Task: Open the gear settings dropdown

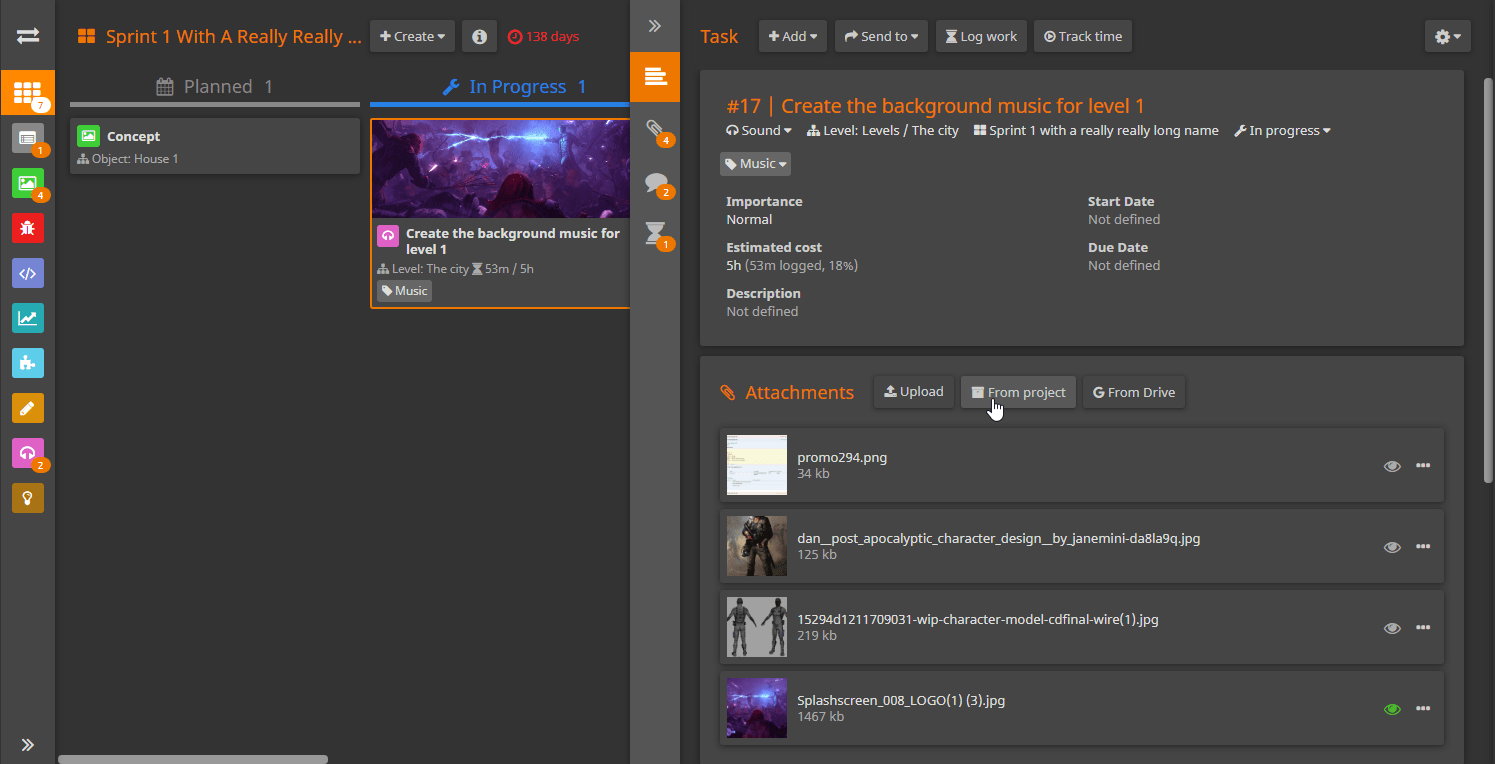Action: [x=1447, y=36]
